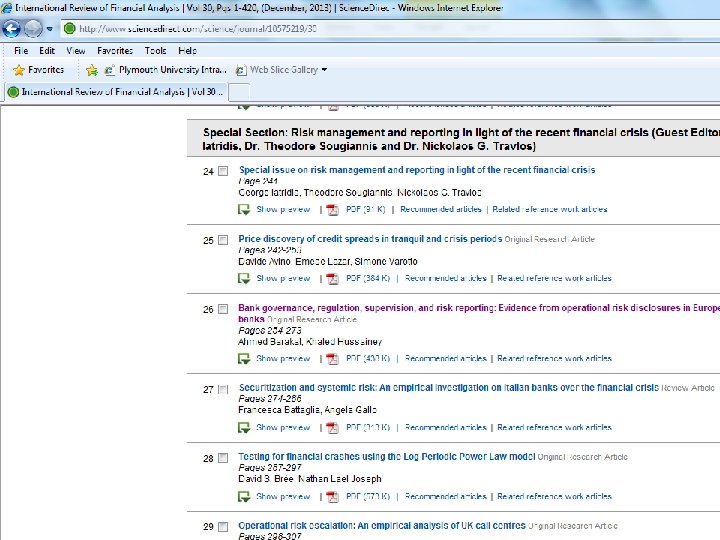Open Related reference work articles for article 24
The width and height of the screenshot is (720, 540).
click(550, 209)
